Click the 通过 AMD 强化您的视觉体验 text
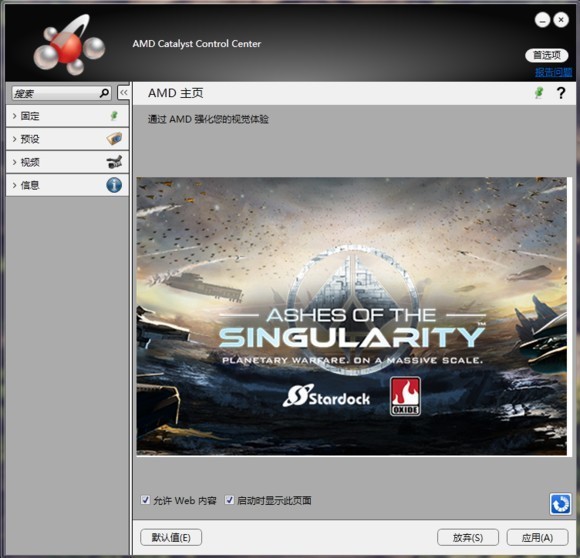580x558 pixels. 208,119
